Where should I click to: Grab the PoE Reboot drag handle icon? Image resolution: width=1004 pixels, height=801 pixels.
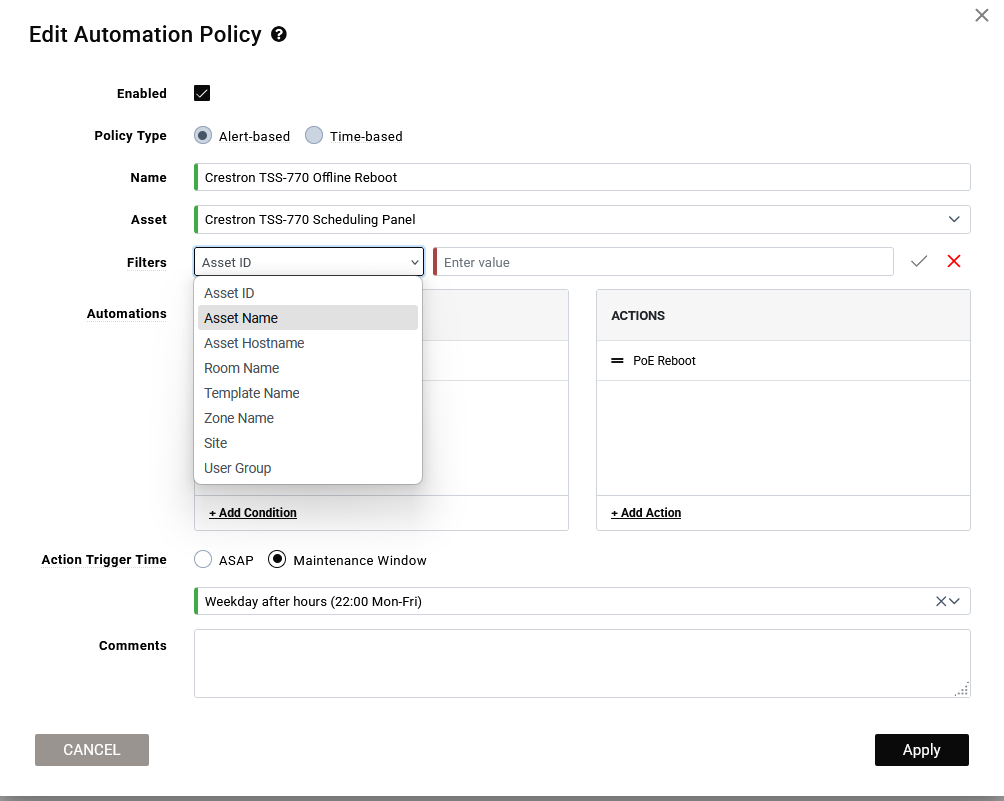tap(617, 361)
